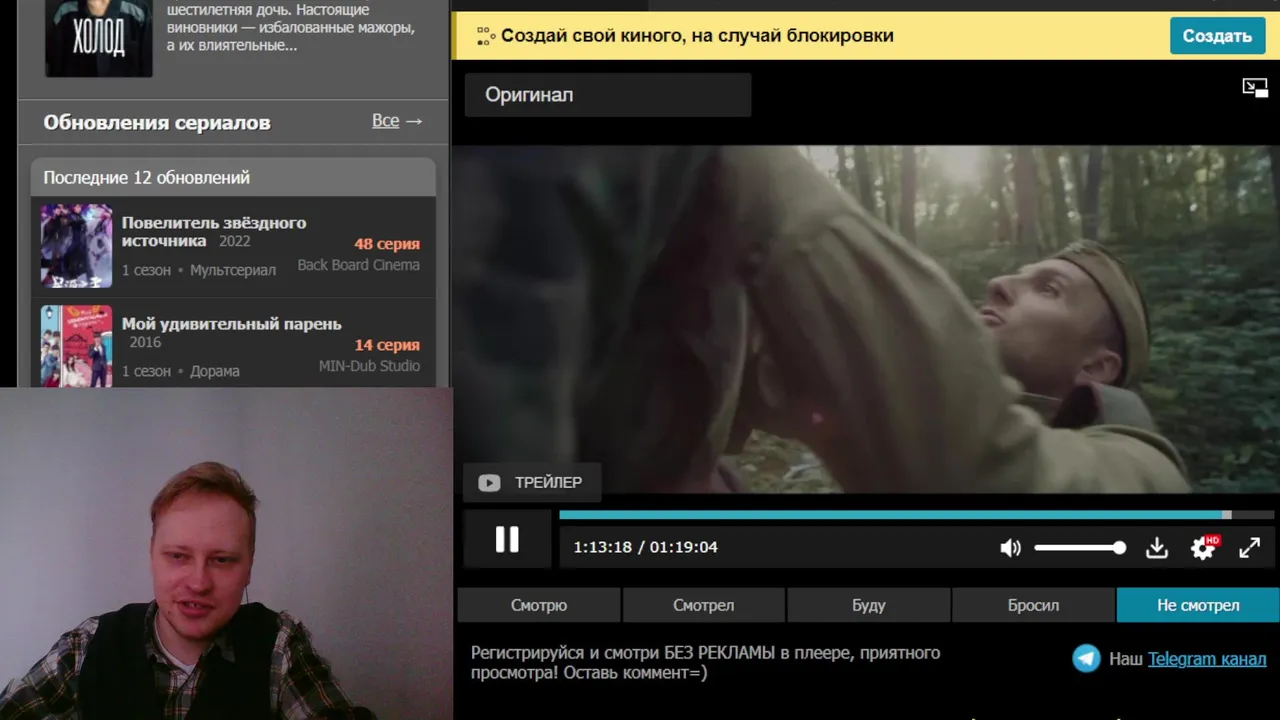
Task: Open Мой удивительный парень series title
Action: coord(232,324)
